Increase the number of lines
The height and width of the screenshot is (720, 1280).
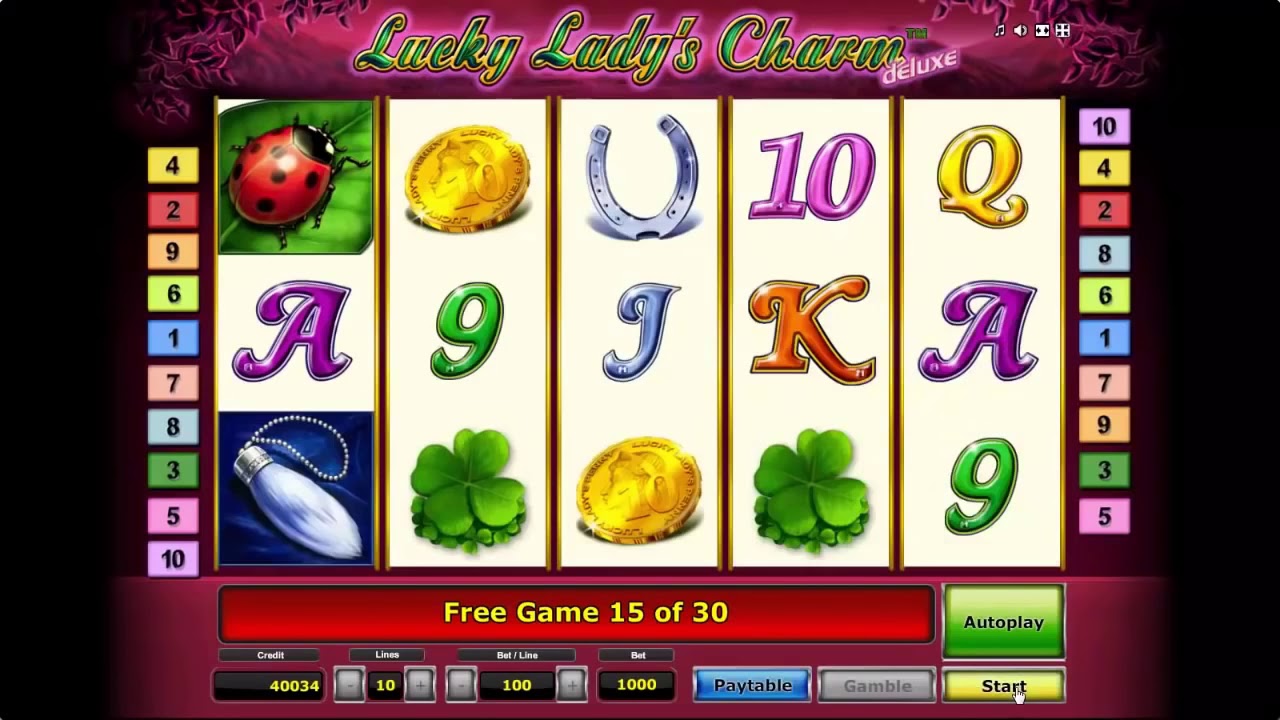click(420, 685)
